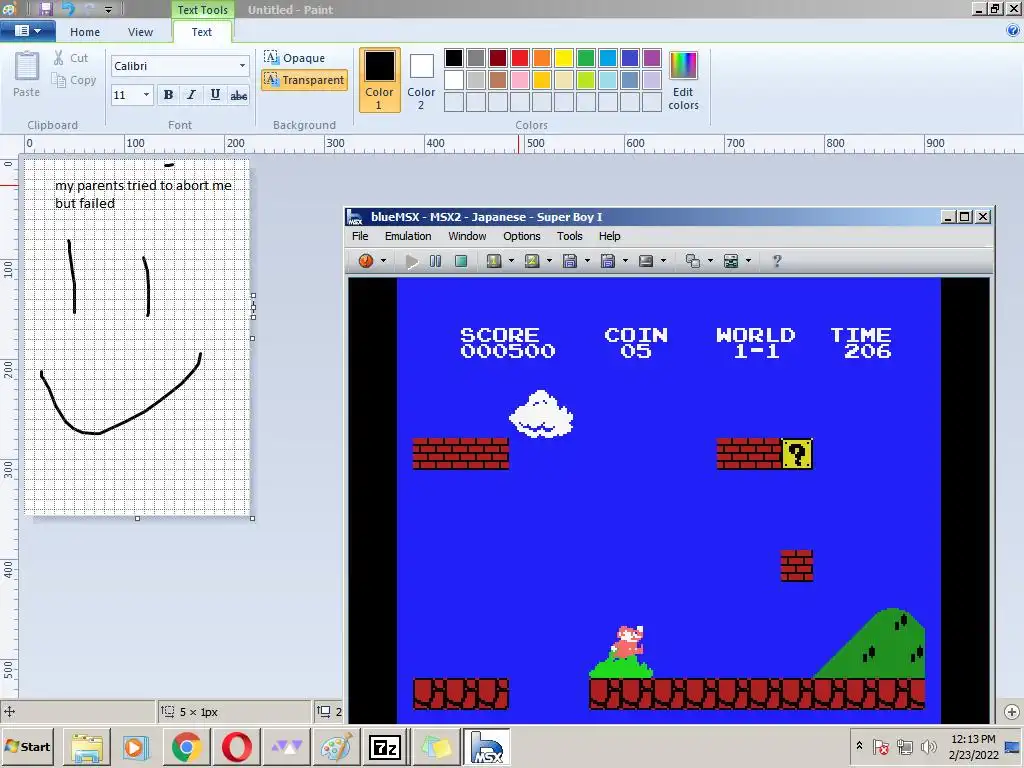Open the Paint file menu button
The width and height of the screenshot is (1024, 768).
(x=27, y=31)
